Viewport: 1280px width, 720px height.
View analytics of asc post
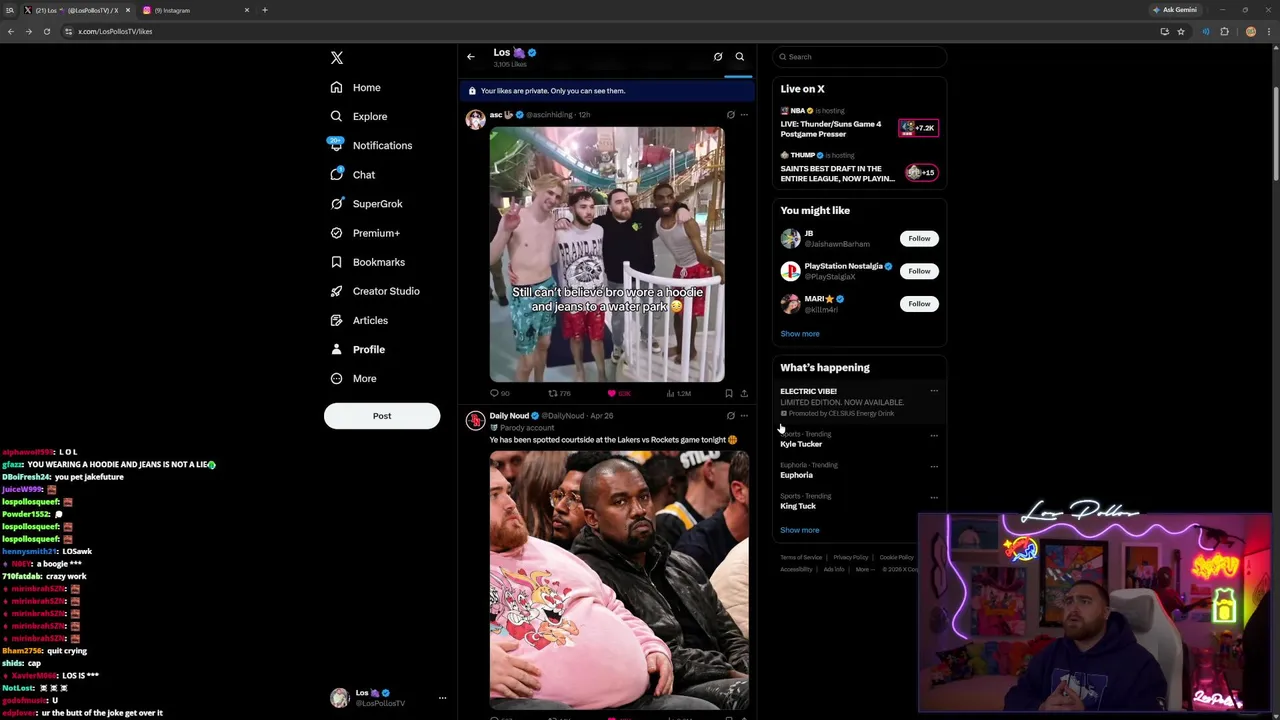point(678,394)
